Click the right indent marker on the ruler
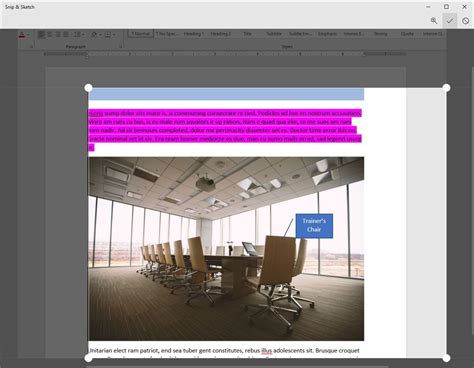Image resolution: width=474 pixels, height=368 pixels. (364, 54)
